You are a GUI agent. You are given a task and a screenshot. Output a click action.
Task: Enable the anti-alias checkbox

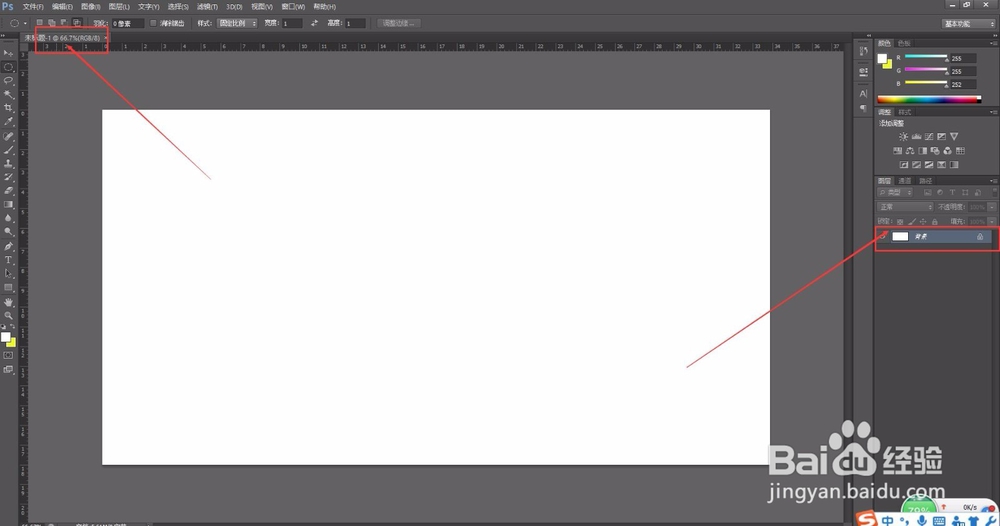(153, 23)
